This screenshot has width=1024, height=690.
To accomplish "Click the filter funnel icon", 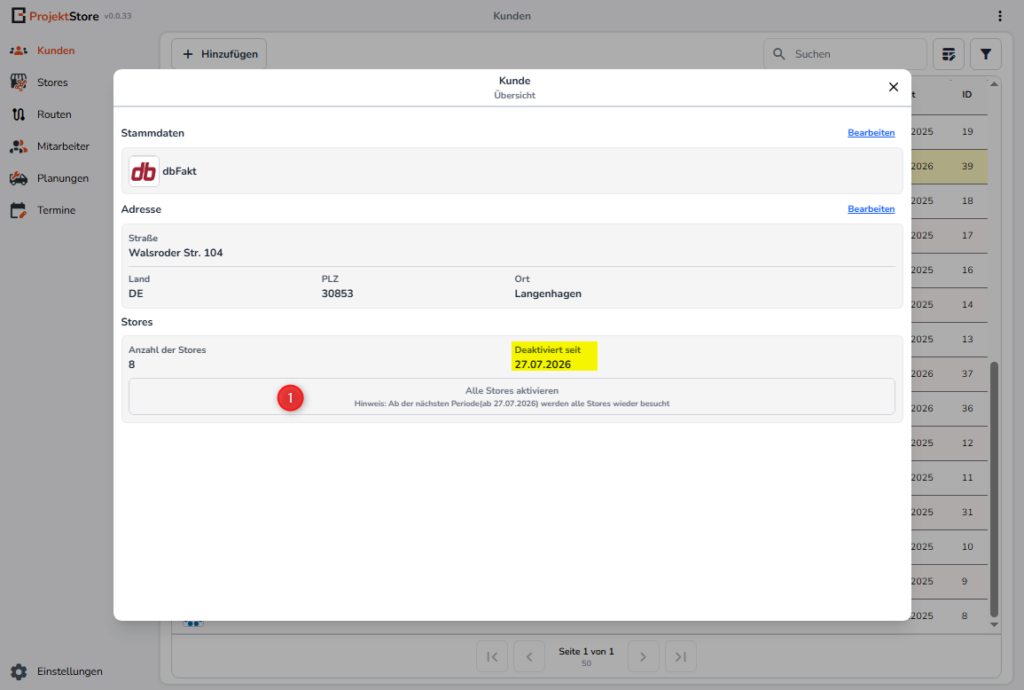I will [985, 54].
